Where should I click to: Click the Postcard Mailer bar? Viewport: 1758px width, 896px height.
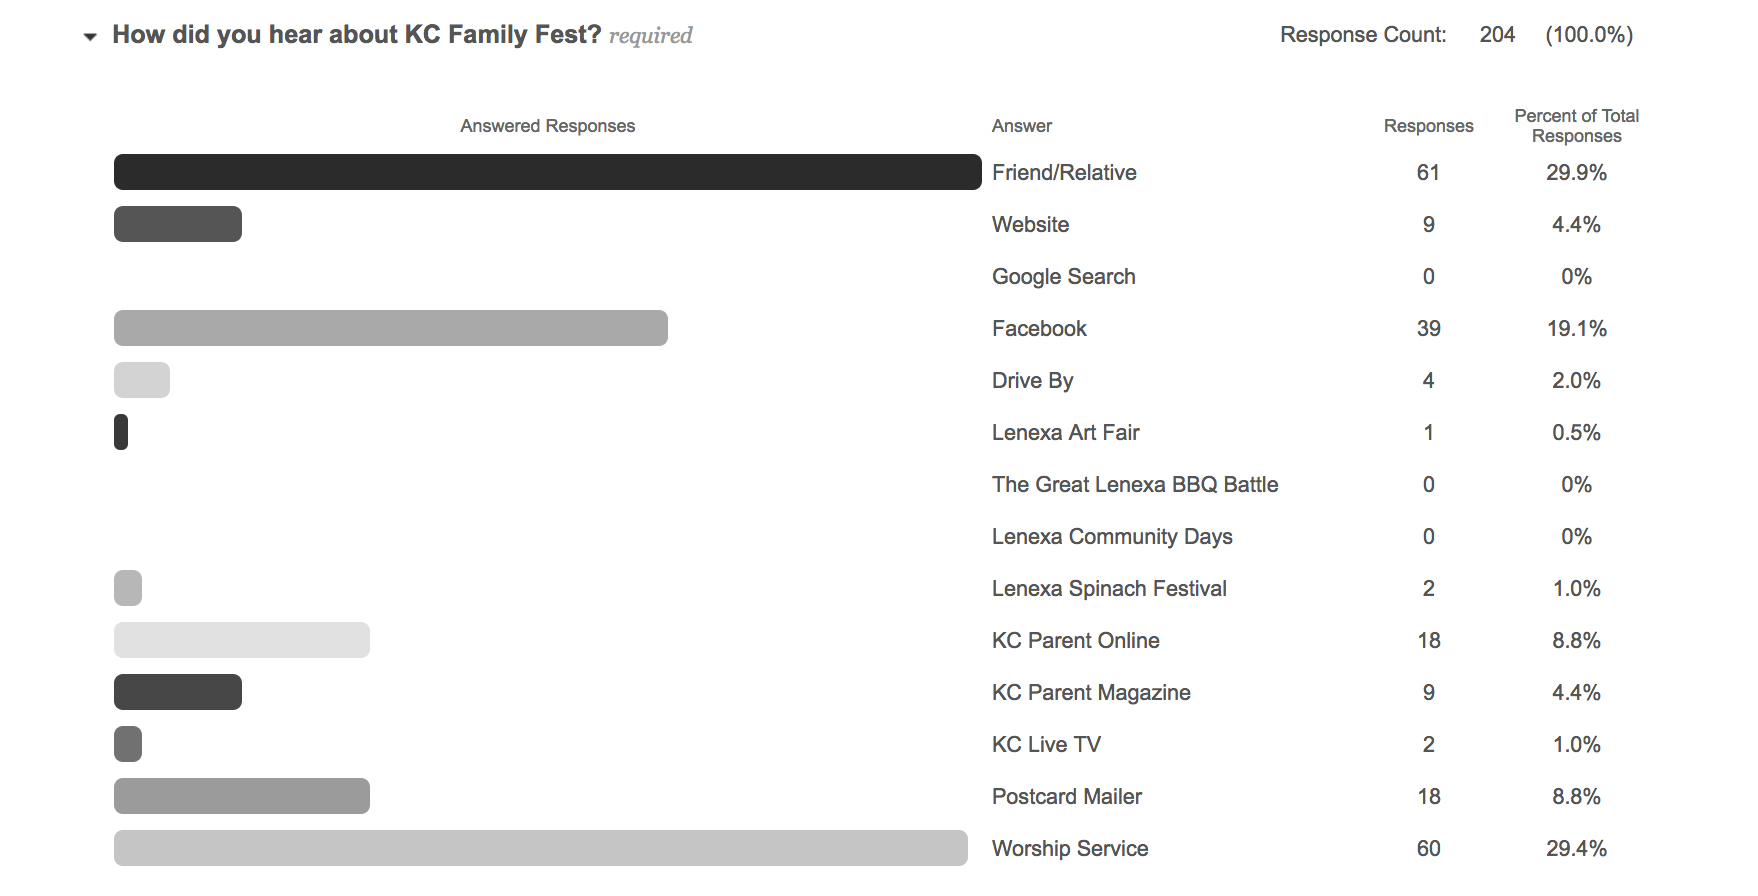tap(242, 796)
